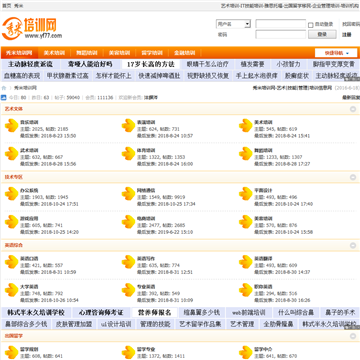This screenshot has width=360, height=360.
Task: Open the 快捷导航 quick navigation dropdown
Action: (x=336, y=53)
